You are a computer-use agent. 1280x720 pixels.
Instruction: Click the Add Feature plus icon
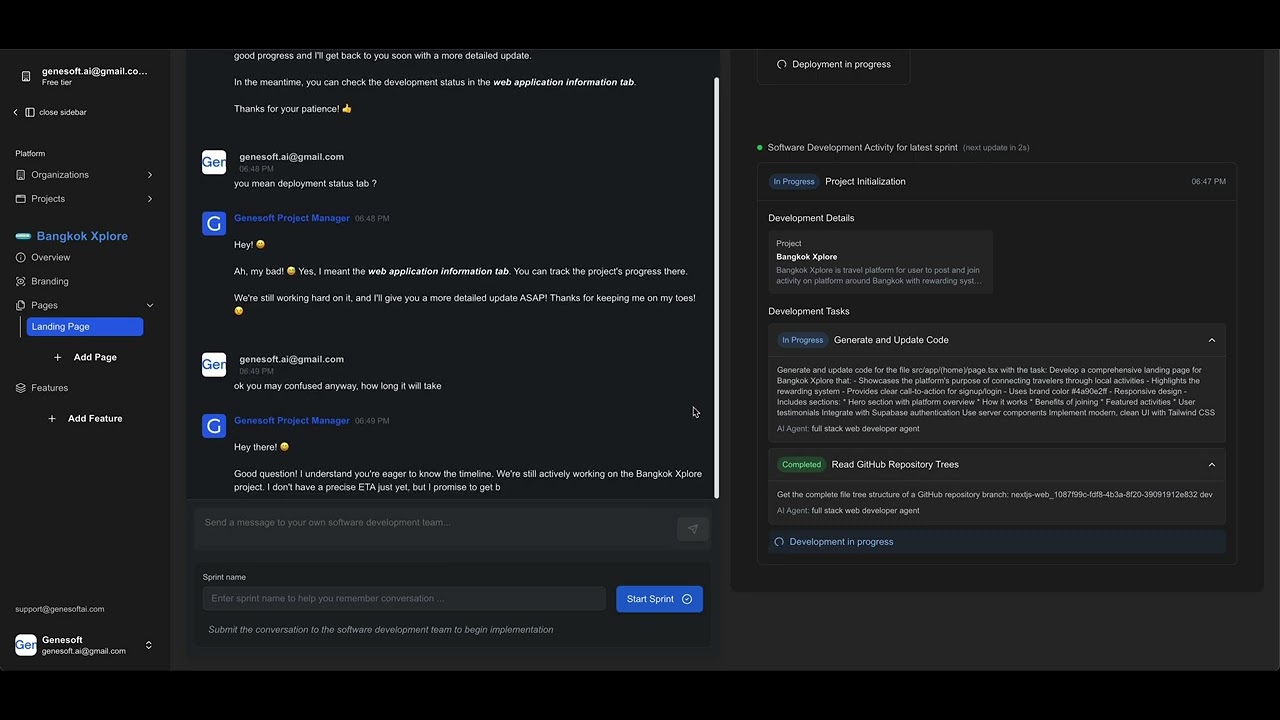(x=52, y=419)
